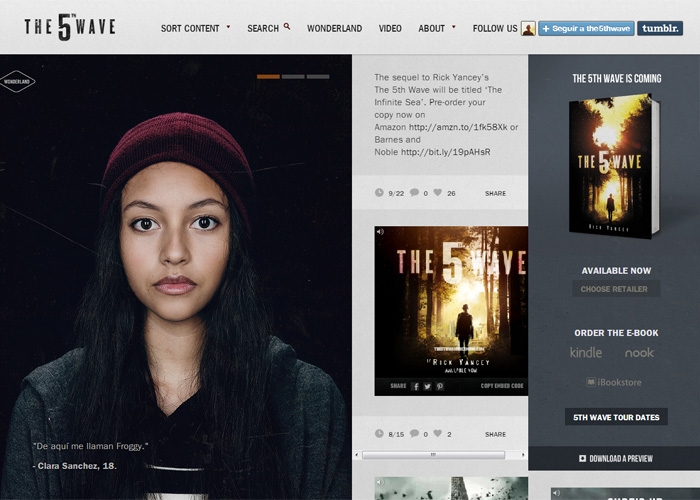Click the speaker icon on the gray video thumbnail
The image size is (700, 500).
tap(380, 482)
